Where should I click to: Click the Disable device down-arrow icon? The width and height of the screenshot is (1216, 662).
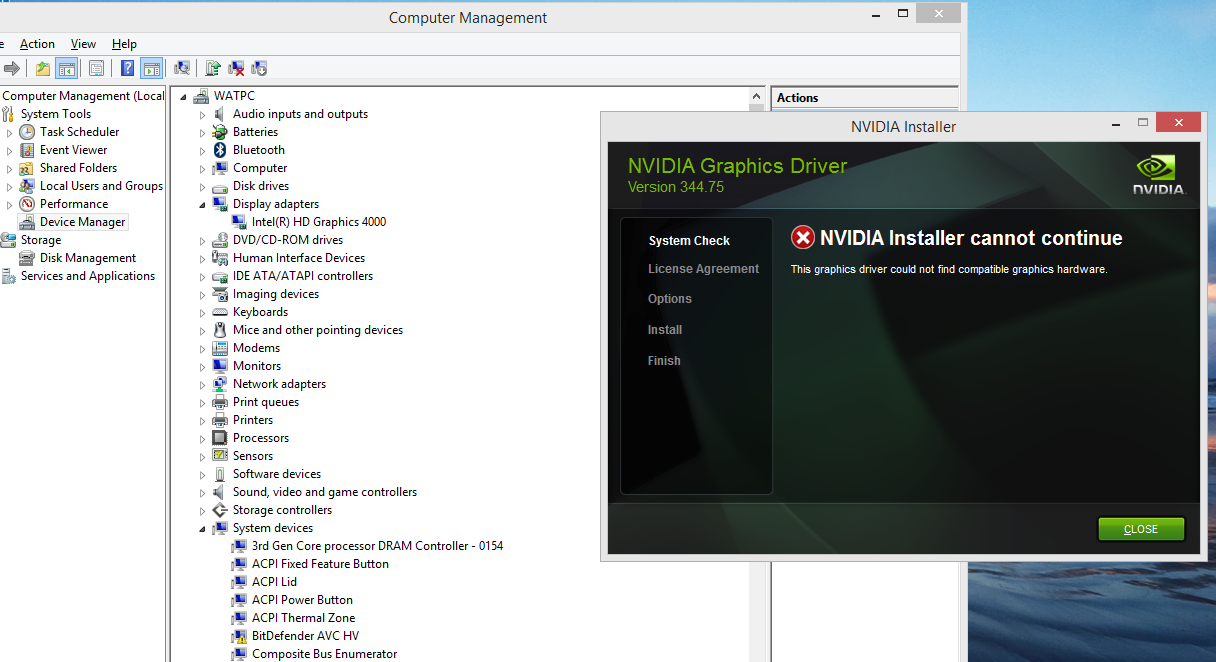pos(259,68)
